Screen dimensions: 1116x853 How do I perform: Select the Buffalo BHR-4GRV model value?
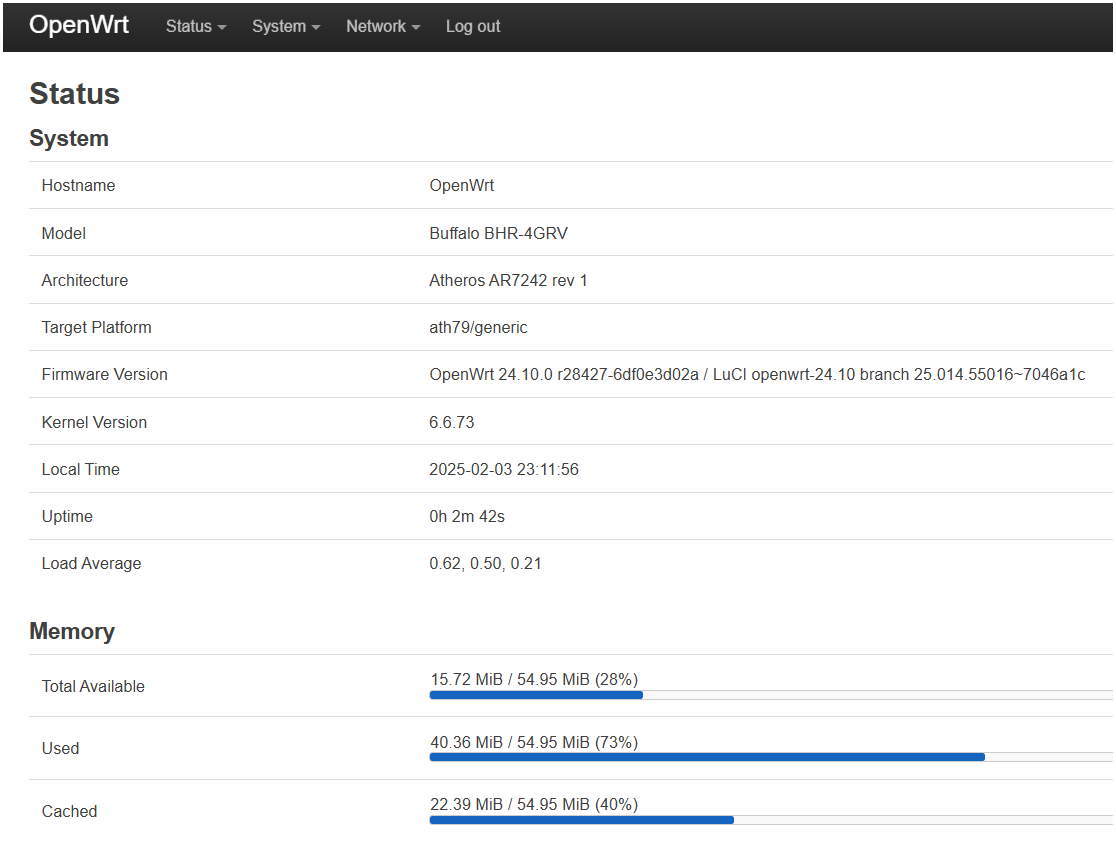[x=498, y=233]
